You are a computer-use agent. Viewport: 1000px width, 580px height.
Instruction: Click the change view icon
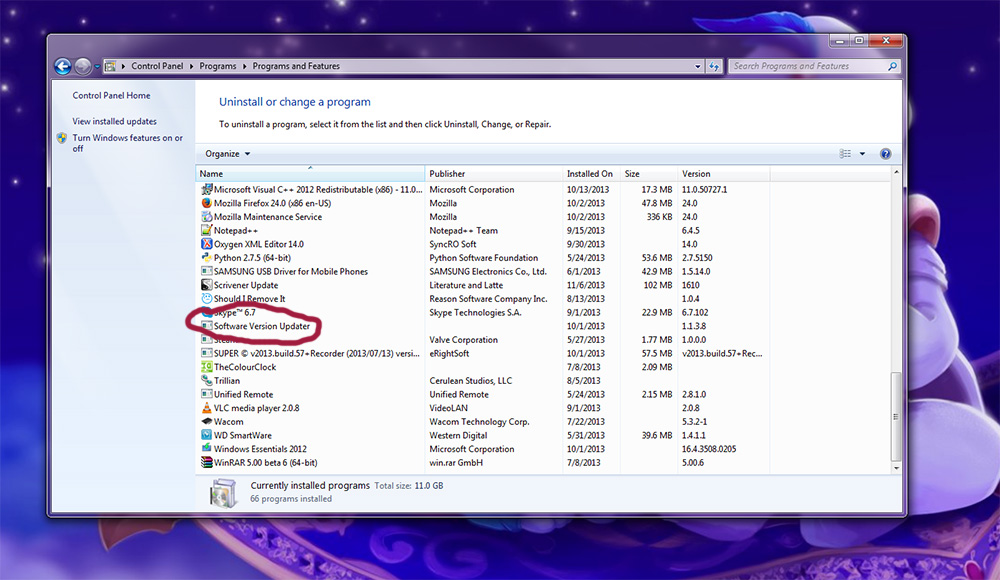(845, 154)
